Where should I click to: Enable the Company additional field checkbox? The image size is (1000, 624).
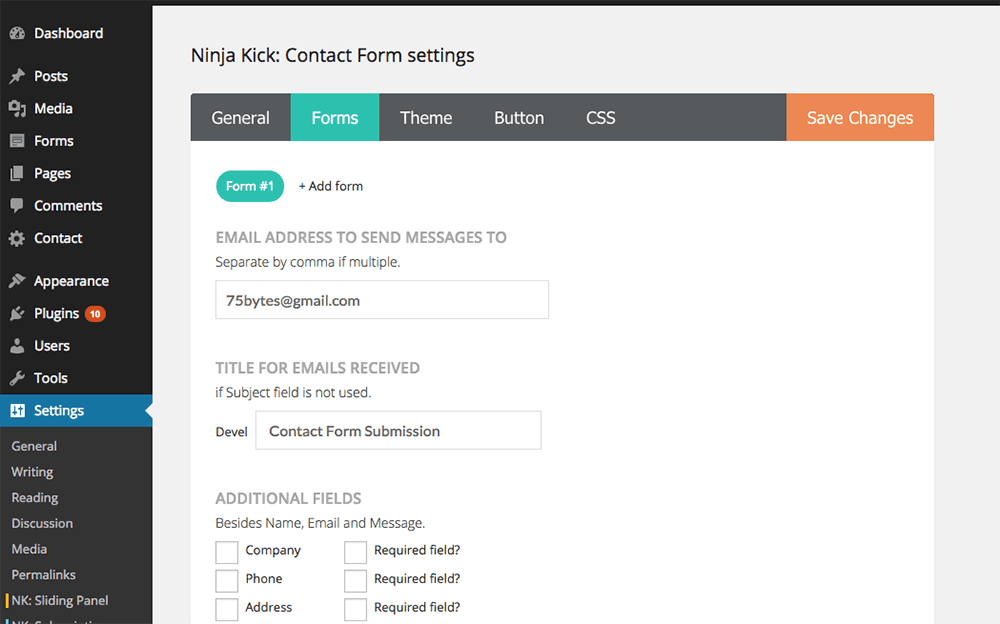click(x=226, y=552)
